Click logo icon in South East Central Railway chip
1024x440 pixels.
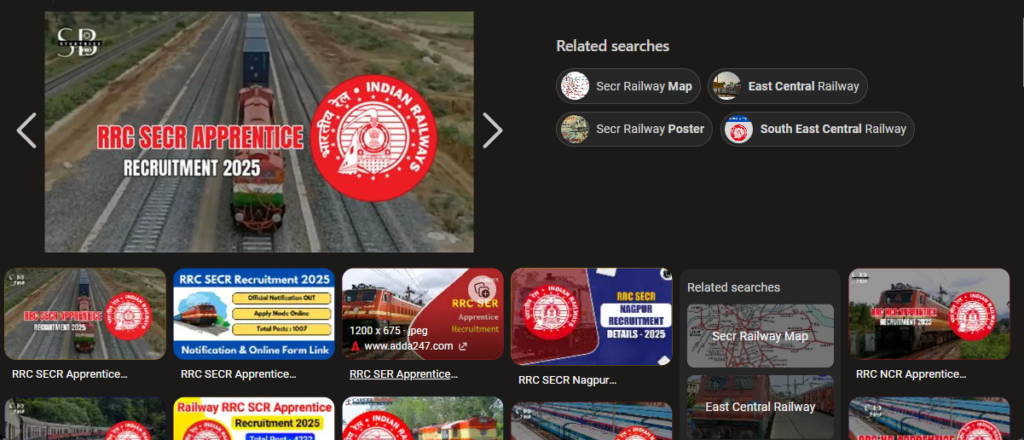coord(739,129)
